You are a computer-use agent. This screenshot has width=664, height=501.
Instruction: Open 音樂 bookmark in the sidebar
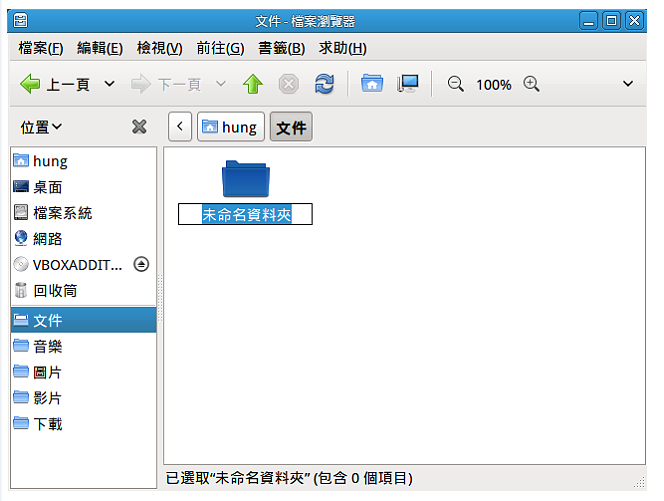[x=83, y=346]
